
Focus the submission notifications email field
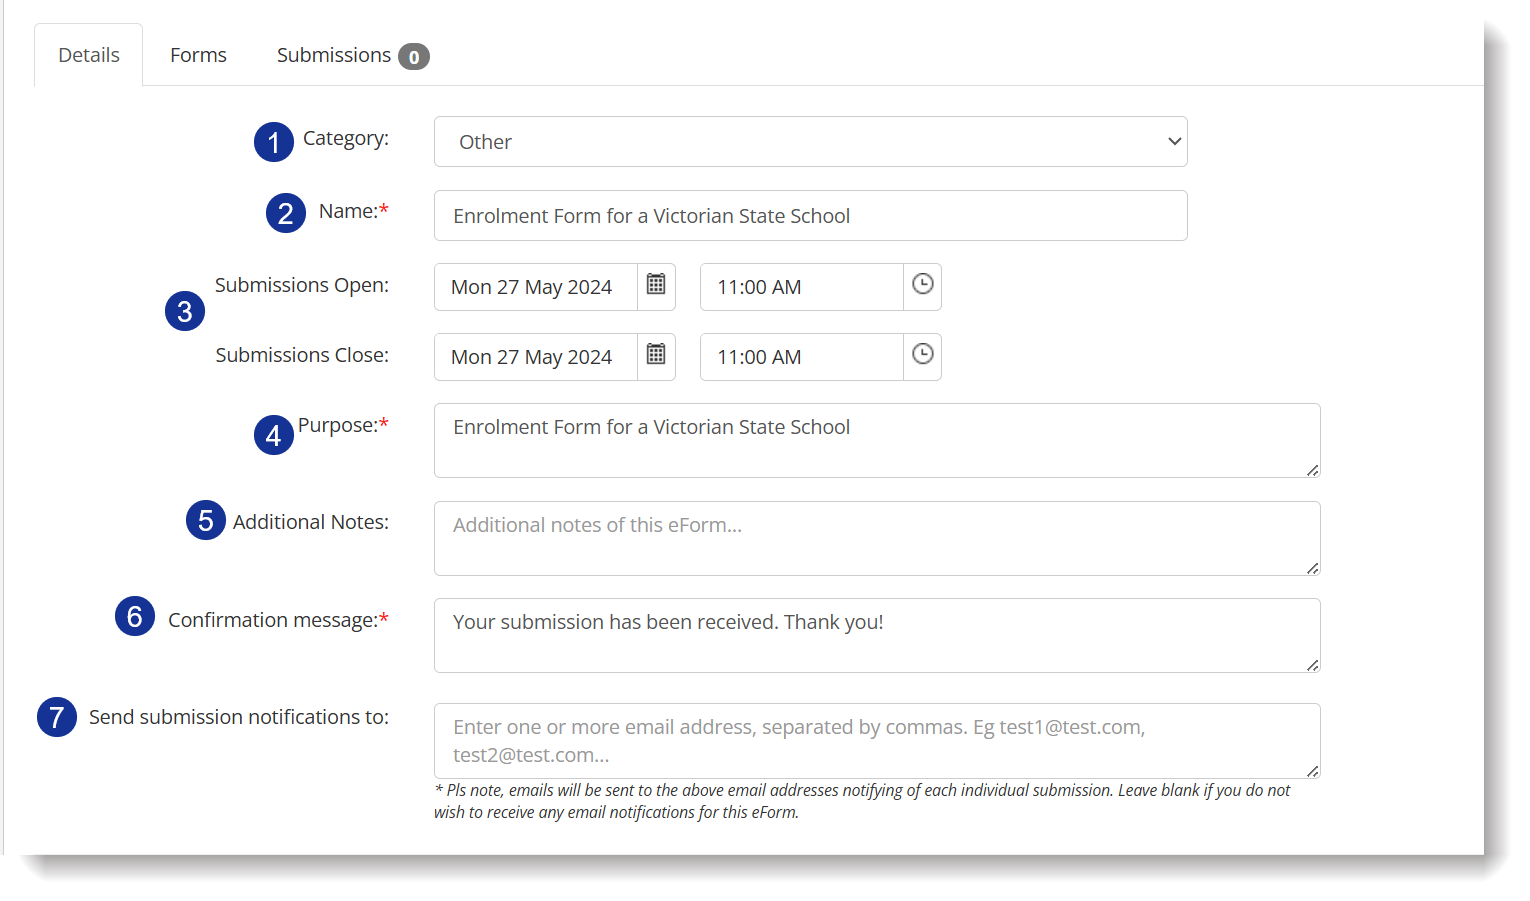click(x=877, y=741)
